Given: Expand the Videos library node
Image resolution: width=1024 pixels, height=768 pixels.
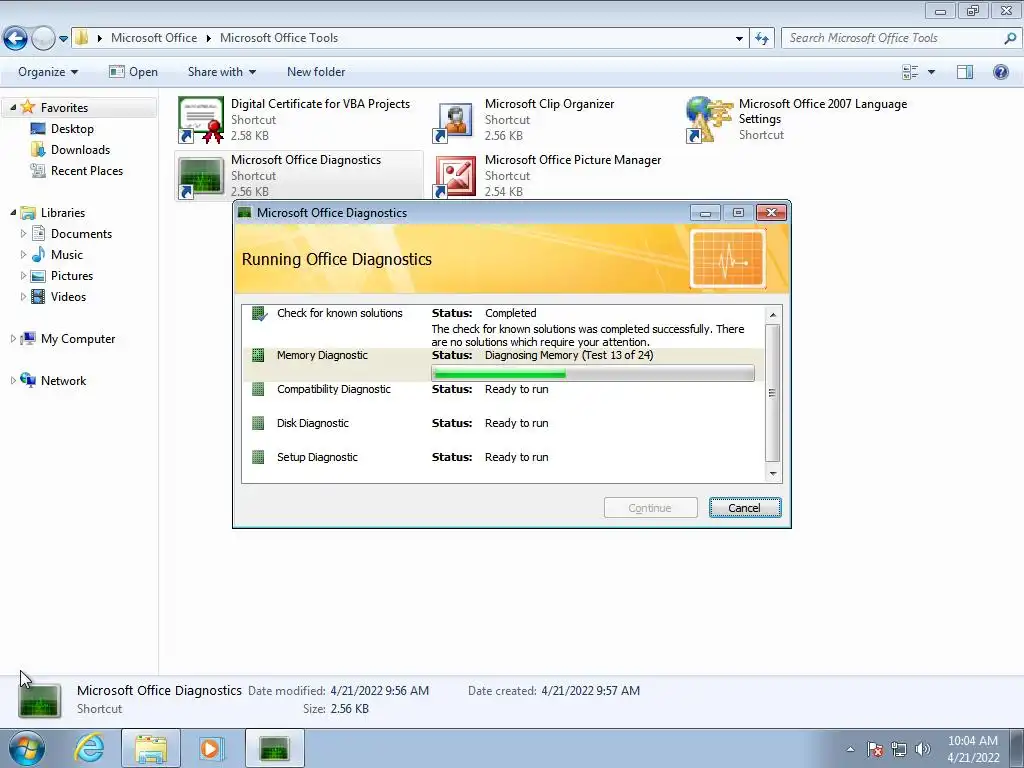Looking at the screenshot, I should coord(24,296).
